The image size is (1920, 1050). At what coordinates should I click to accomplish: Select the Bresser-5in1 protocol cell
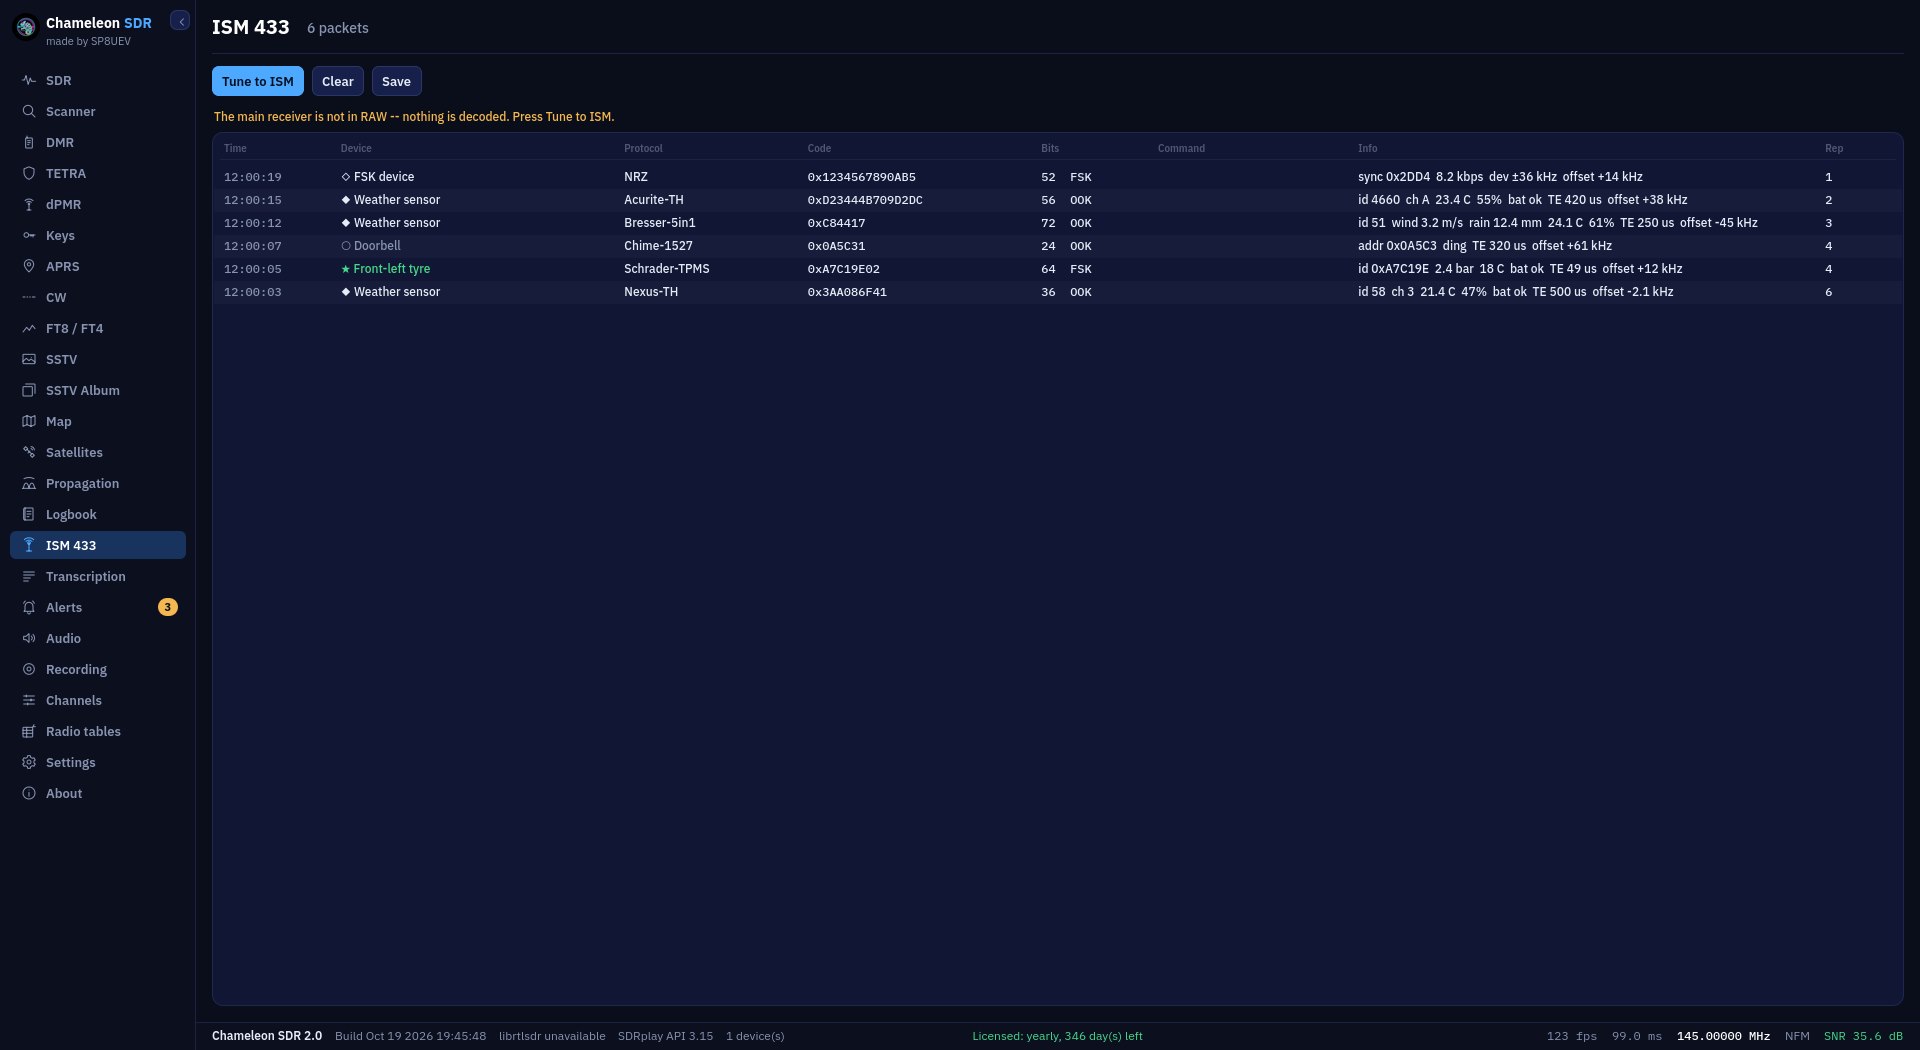660,223
